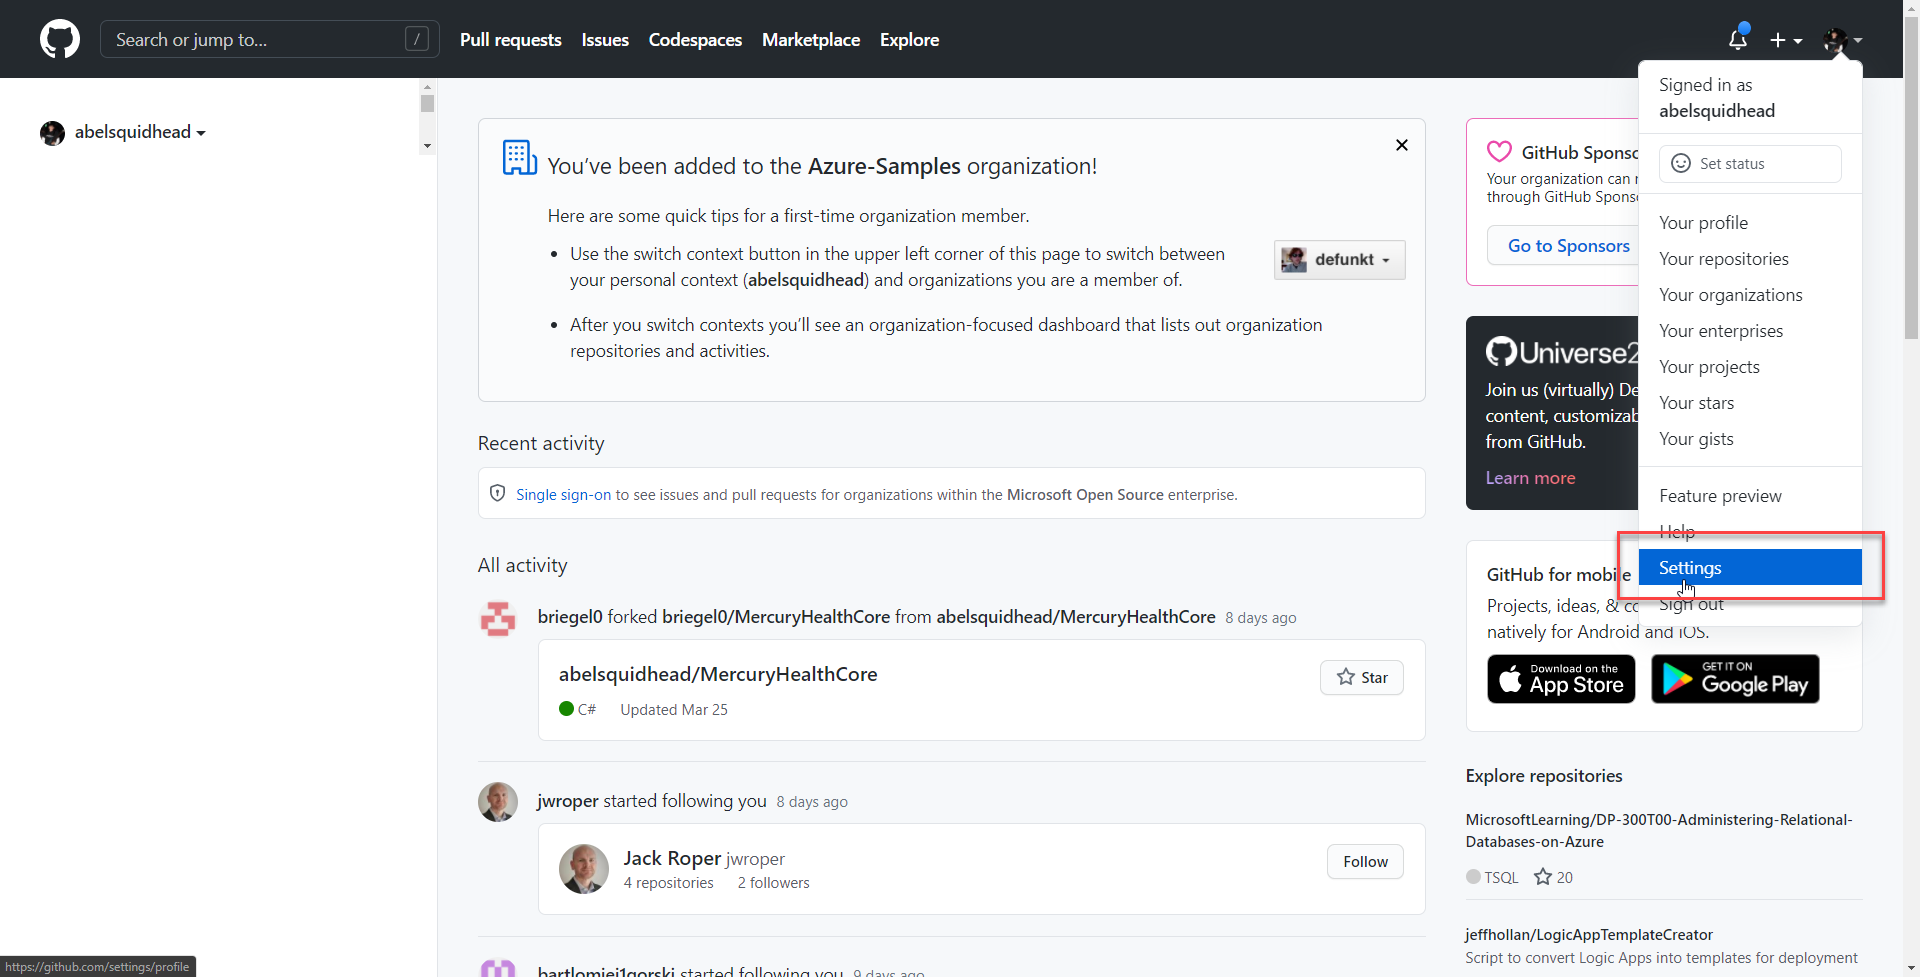Follow Jack Roper
The image size is (1920, 977).
[x=1364, y=861]
